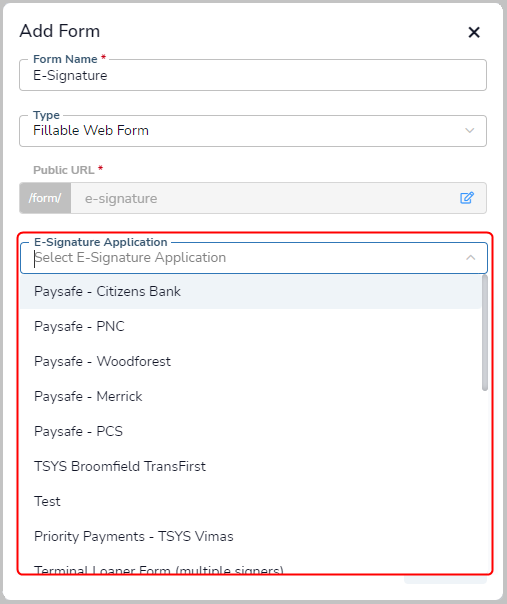Click the Form Name input field
This screenshot has height=604, width=507.
(x=253, y=75)
